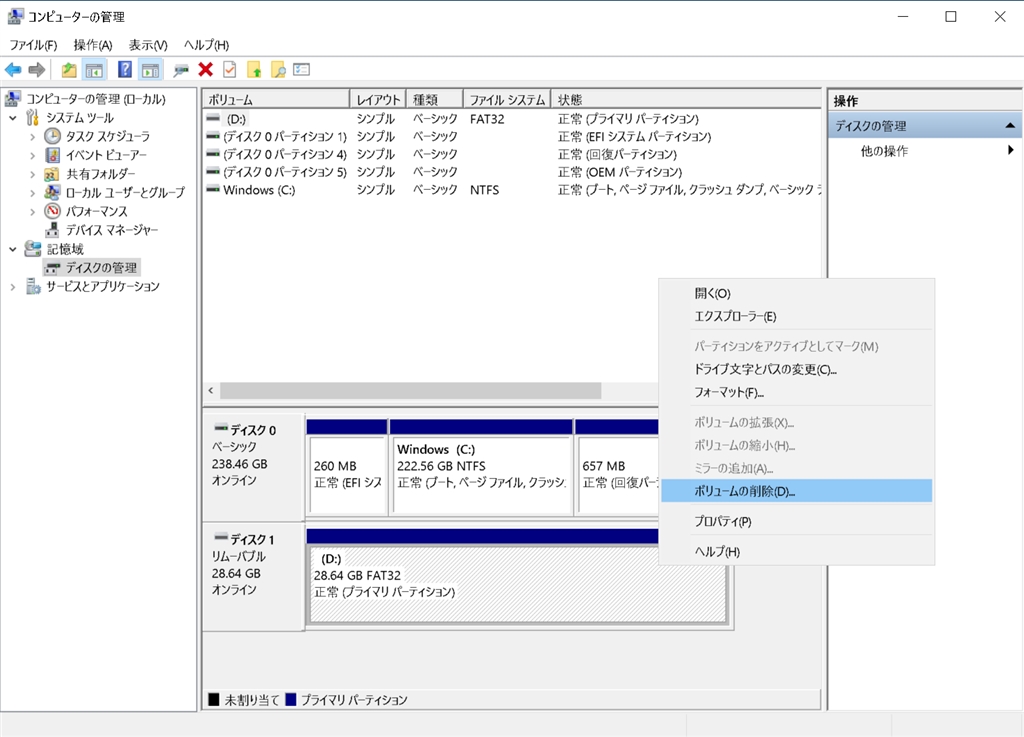Click the ファイル システム column header
The image size is (1024, 737).
pyautogui.click(x=508, y=100)
